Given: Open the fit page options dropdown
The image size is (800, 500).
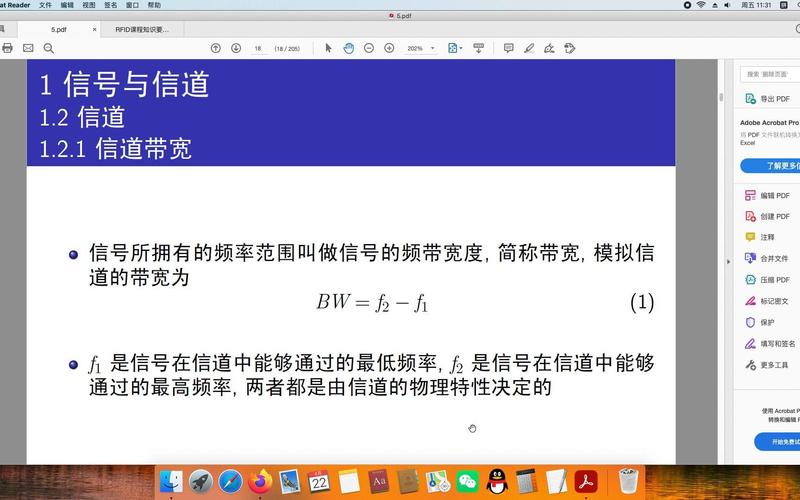Looking at the screenshot, I should tap(455, 48).
